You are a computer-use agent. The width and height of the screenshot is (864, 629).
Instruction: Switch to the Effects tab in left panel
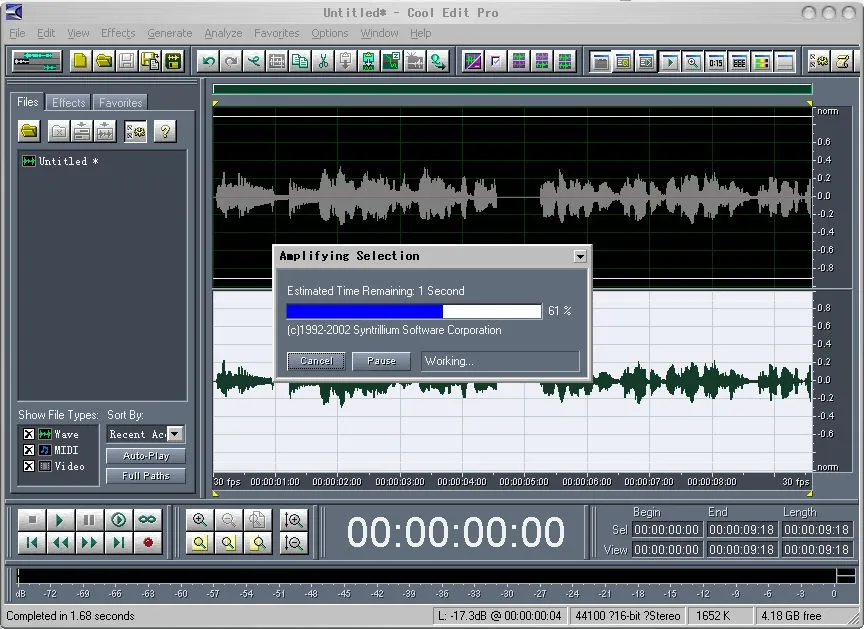pos(68,102)
